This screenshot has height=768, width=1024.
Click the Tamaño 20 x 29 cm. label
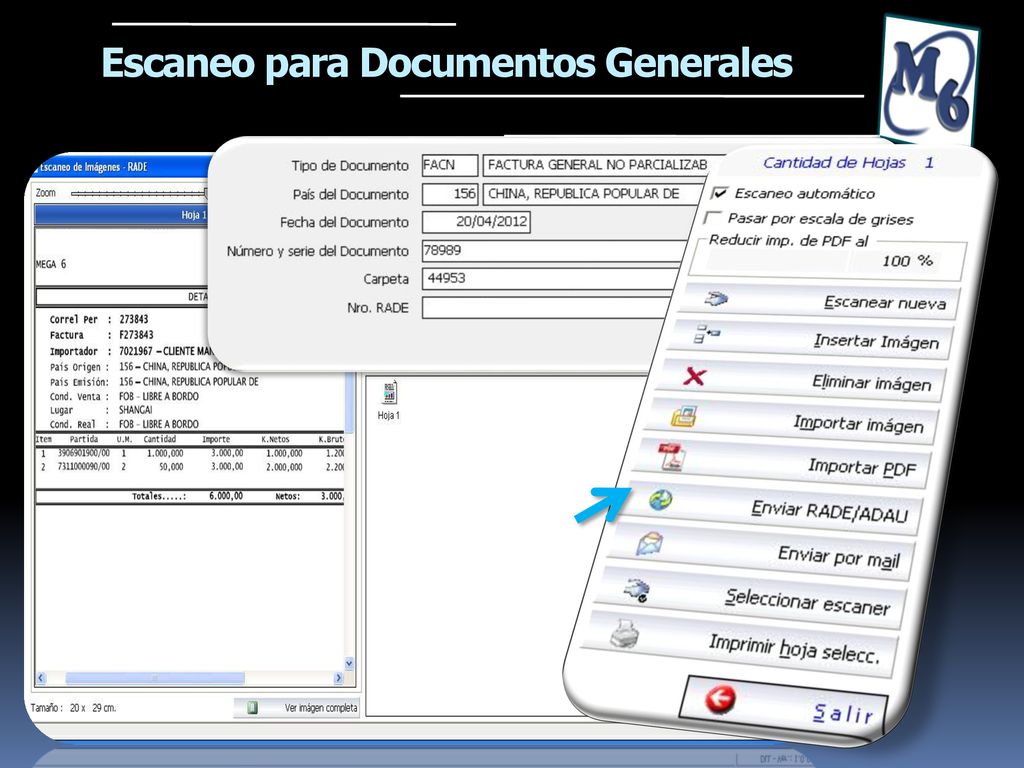coord(73,708)
